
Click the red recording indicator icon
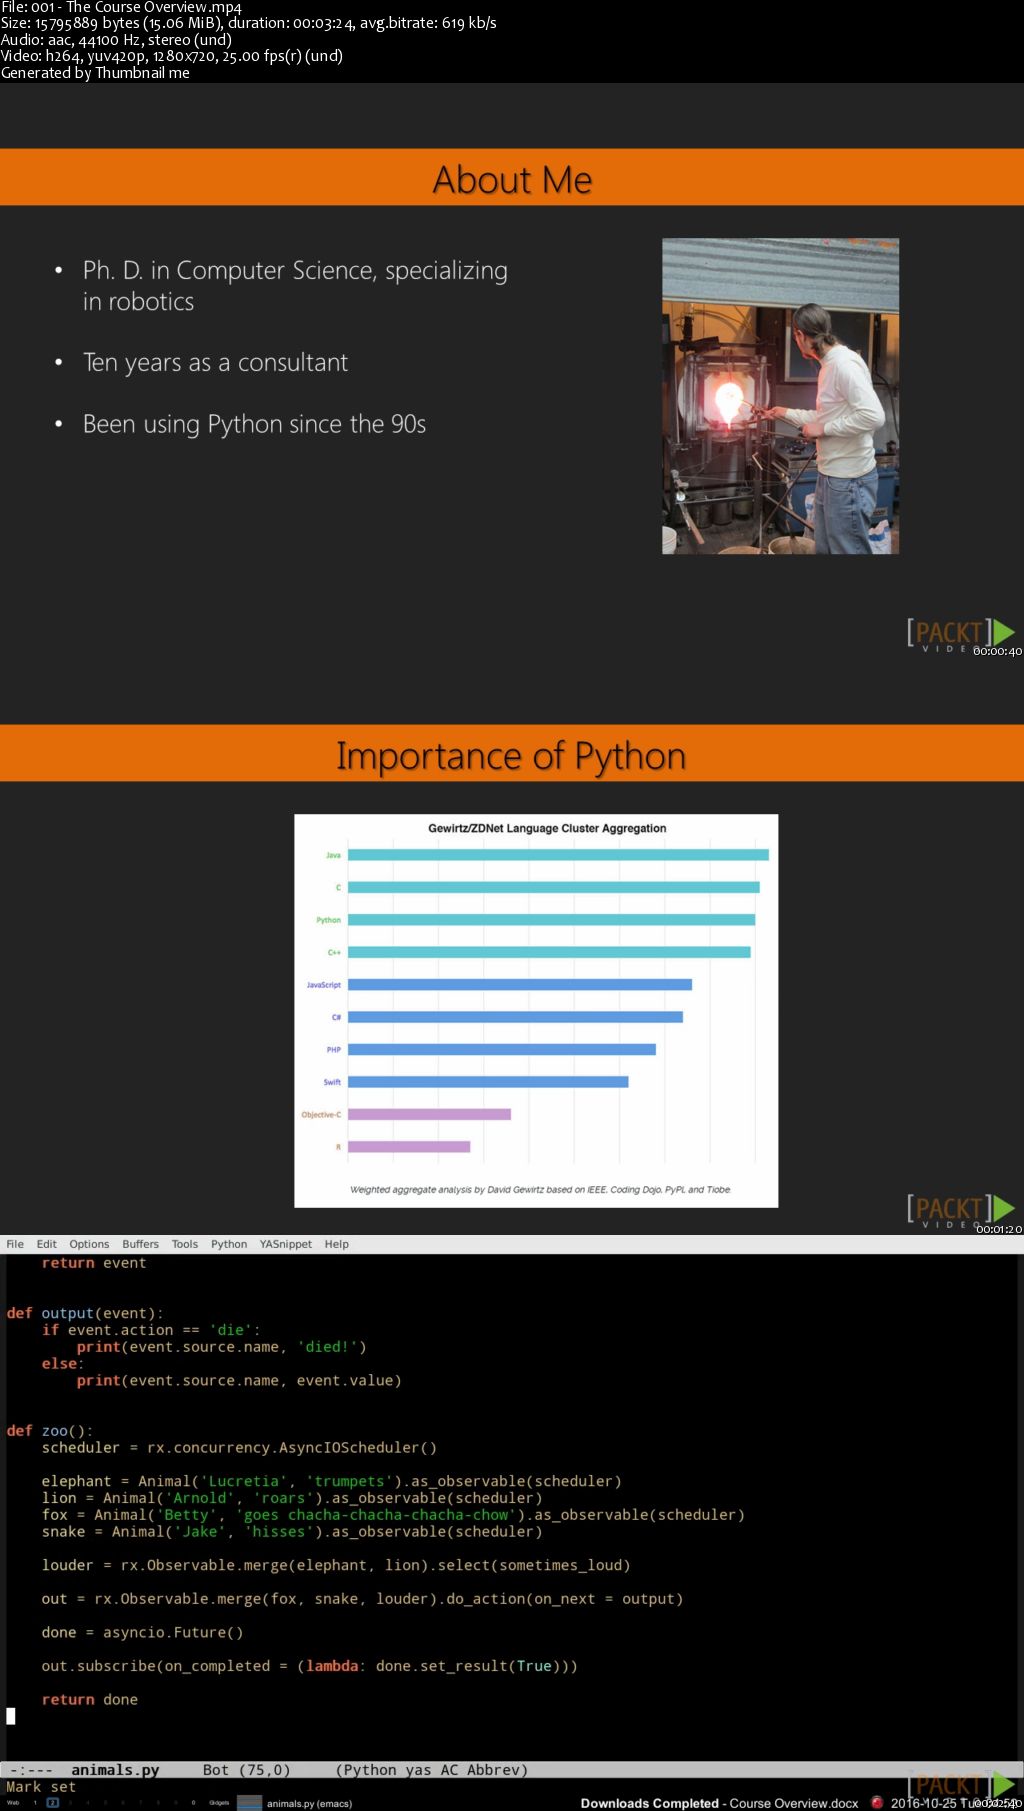point(876,1802)
